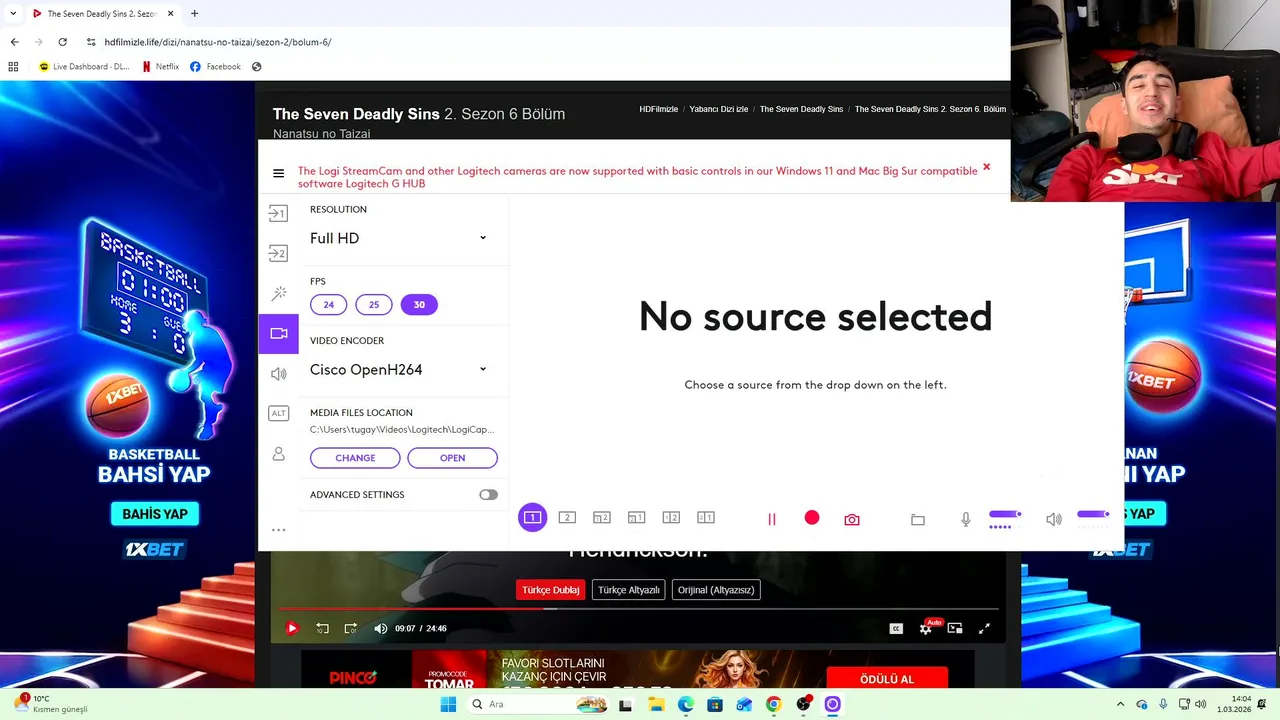1280x720 pixels.
Task: Select Türkçe Altyazılı option
Action: tap(629, 590)
